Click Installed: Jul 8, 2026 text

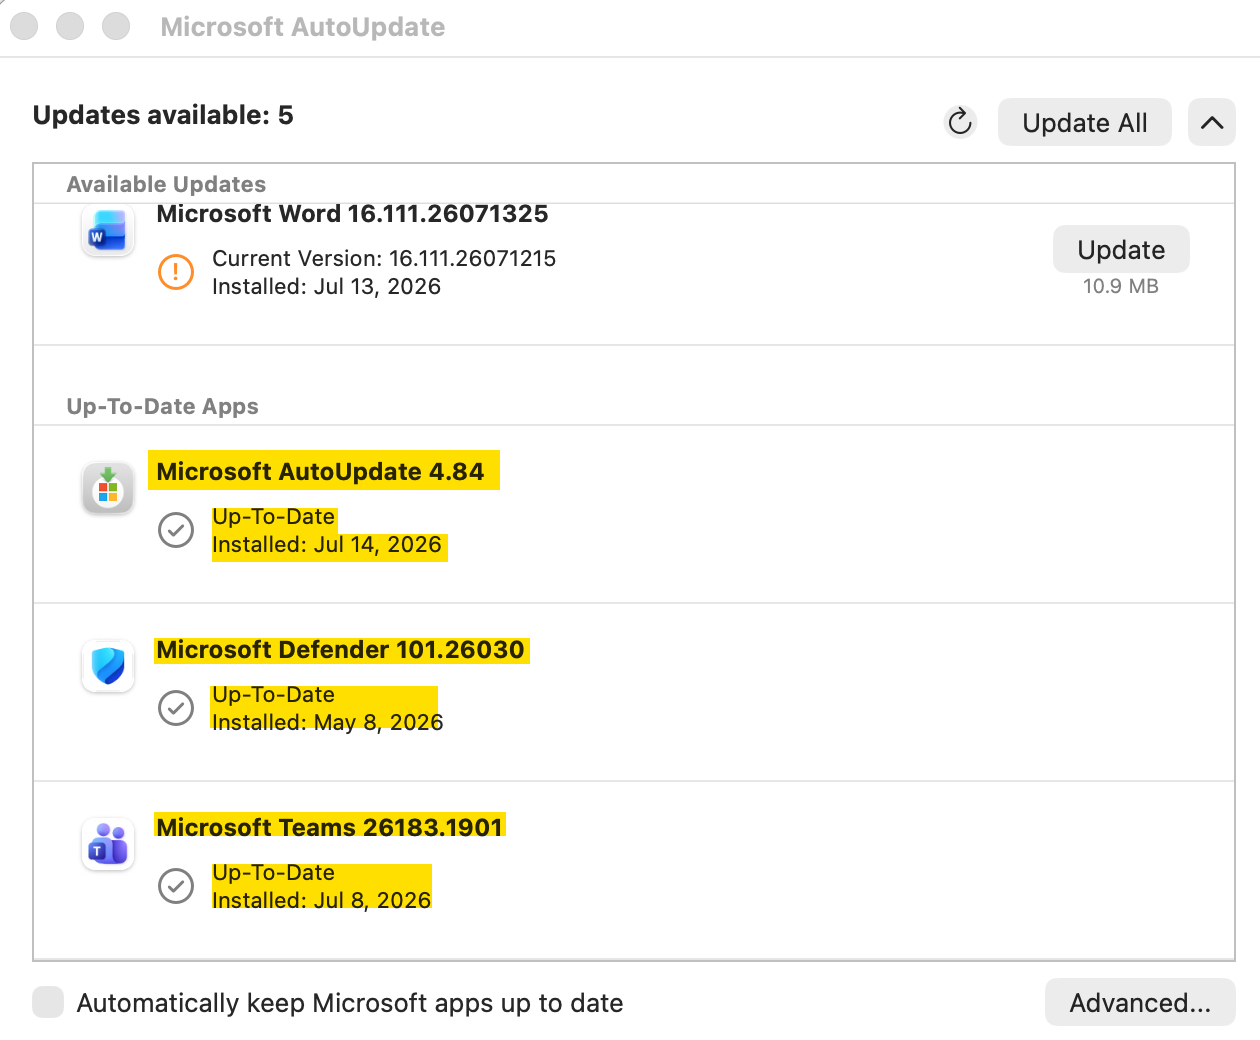coord(321,900)
